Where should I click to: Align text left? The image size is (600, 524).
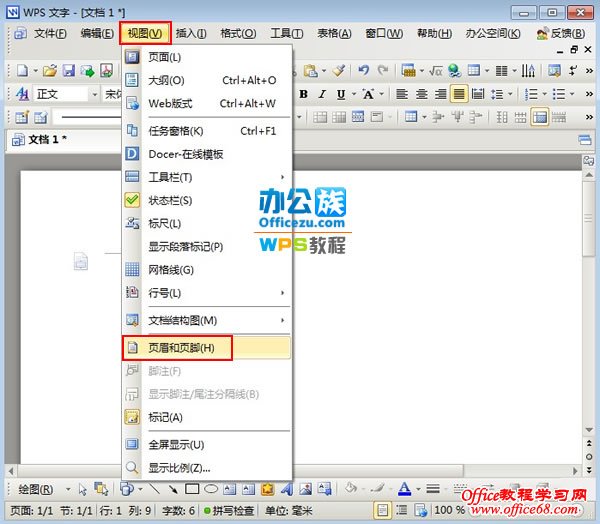click(401, 94)
